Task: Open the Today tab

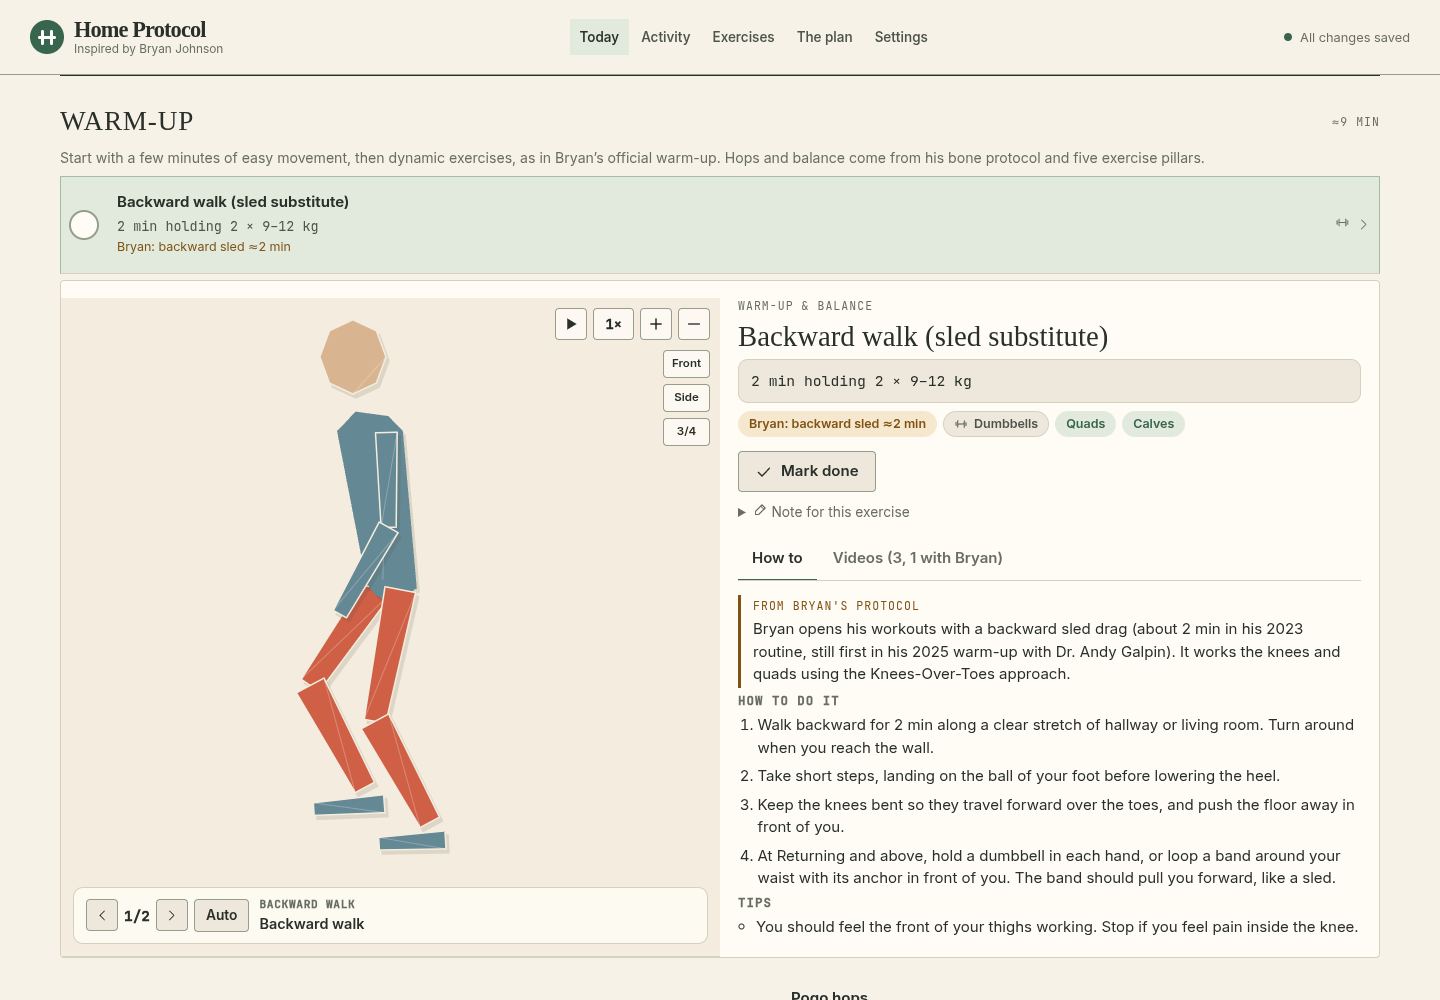Action: tap(599, 37)
